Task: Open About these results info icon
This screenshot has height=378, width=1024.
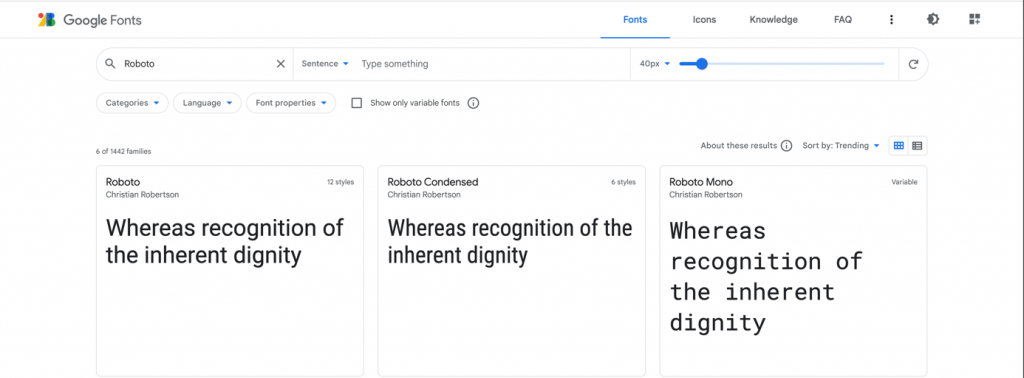Action: click(787, 146)
